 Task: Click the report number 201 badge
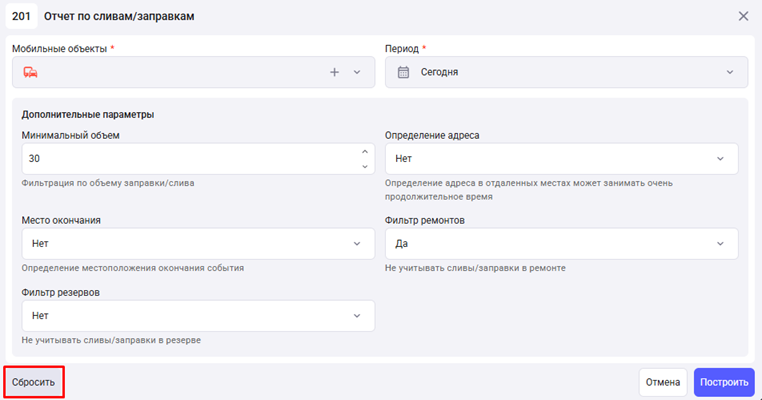pos(21,16)
